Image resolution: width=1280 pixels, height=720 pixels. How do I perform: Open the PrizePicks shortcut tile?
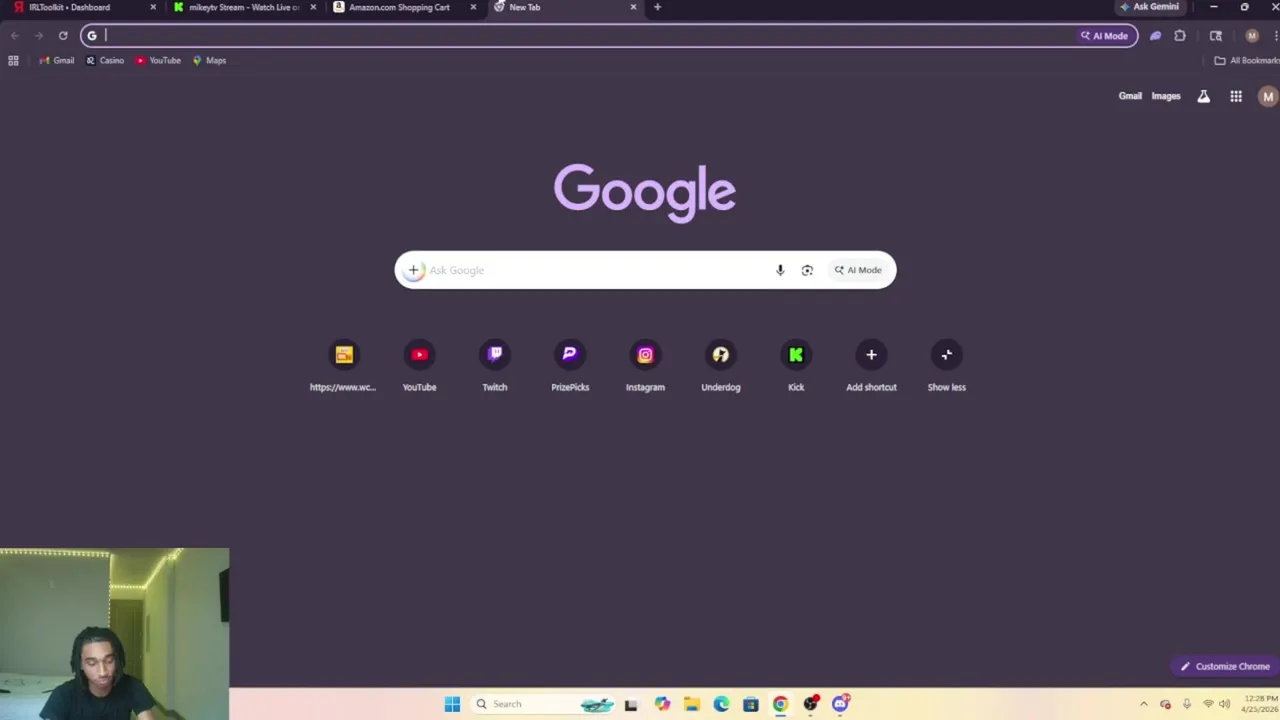click(570, 367)
